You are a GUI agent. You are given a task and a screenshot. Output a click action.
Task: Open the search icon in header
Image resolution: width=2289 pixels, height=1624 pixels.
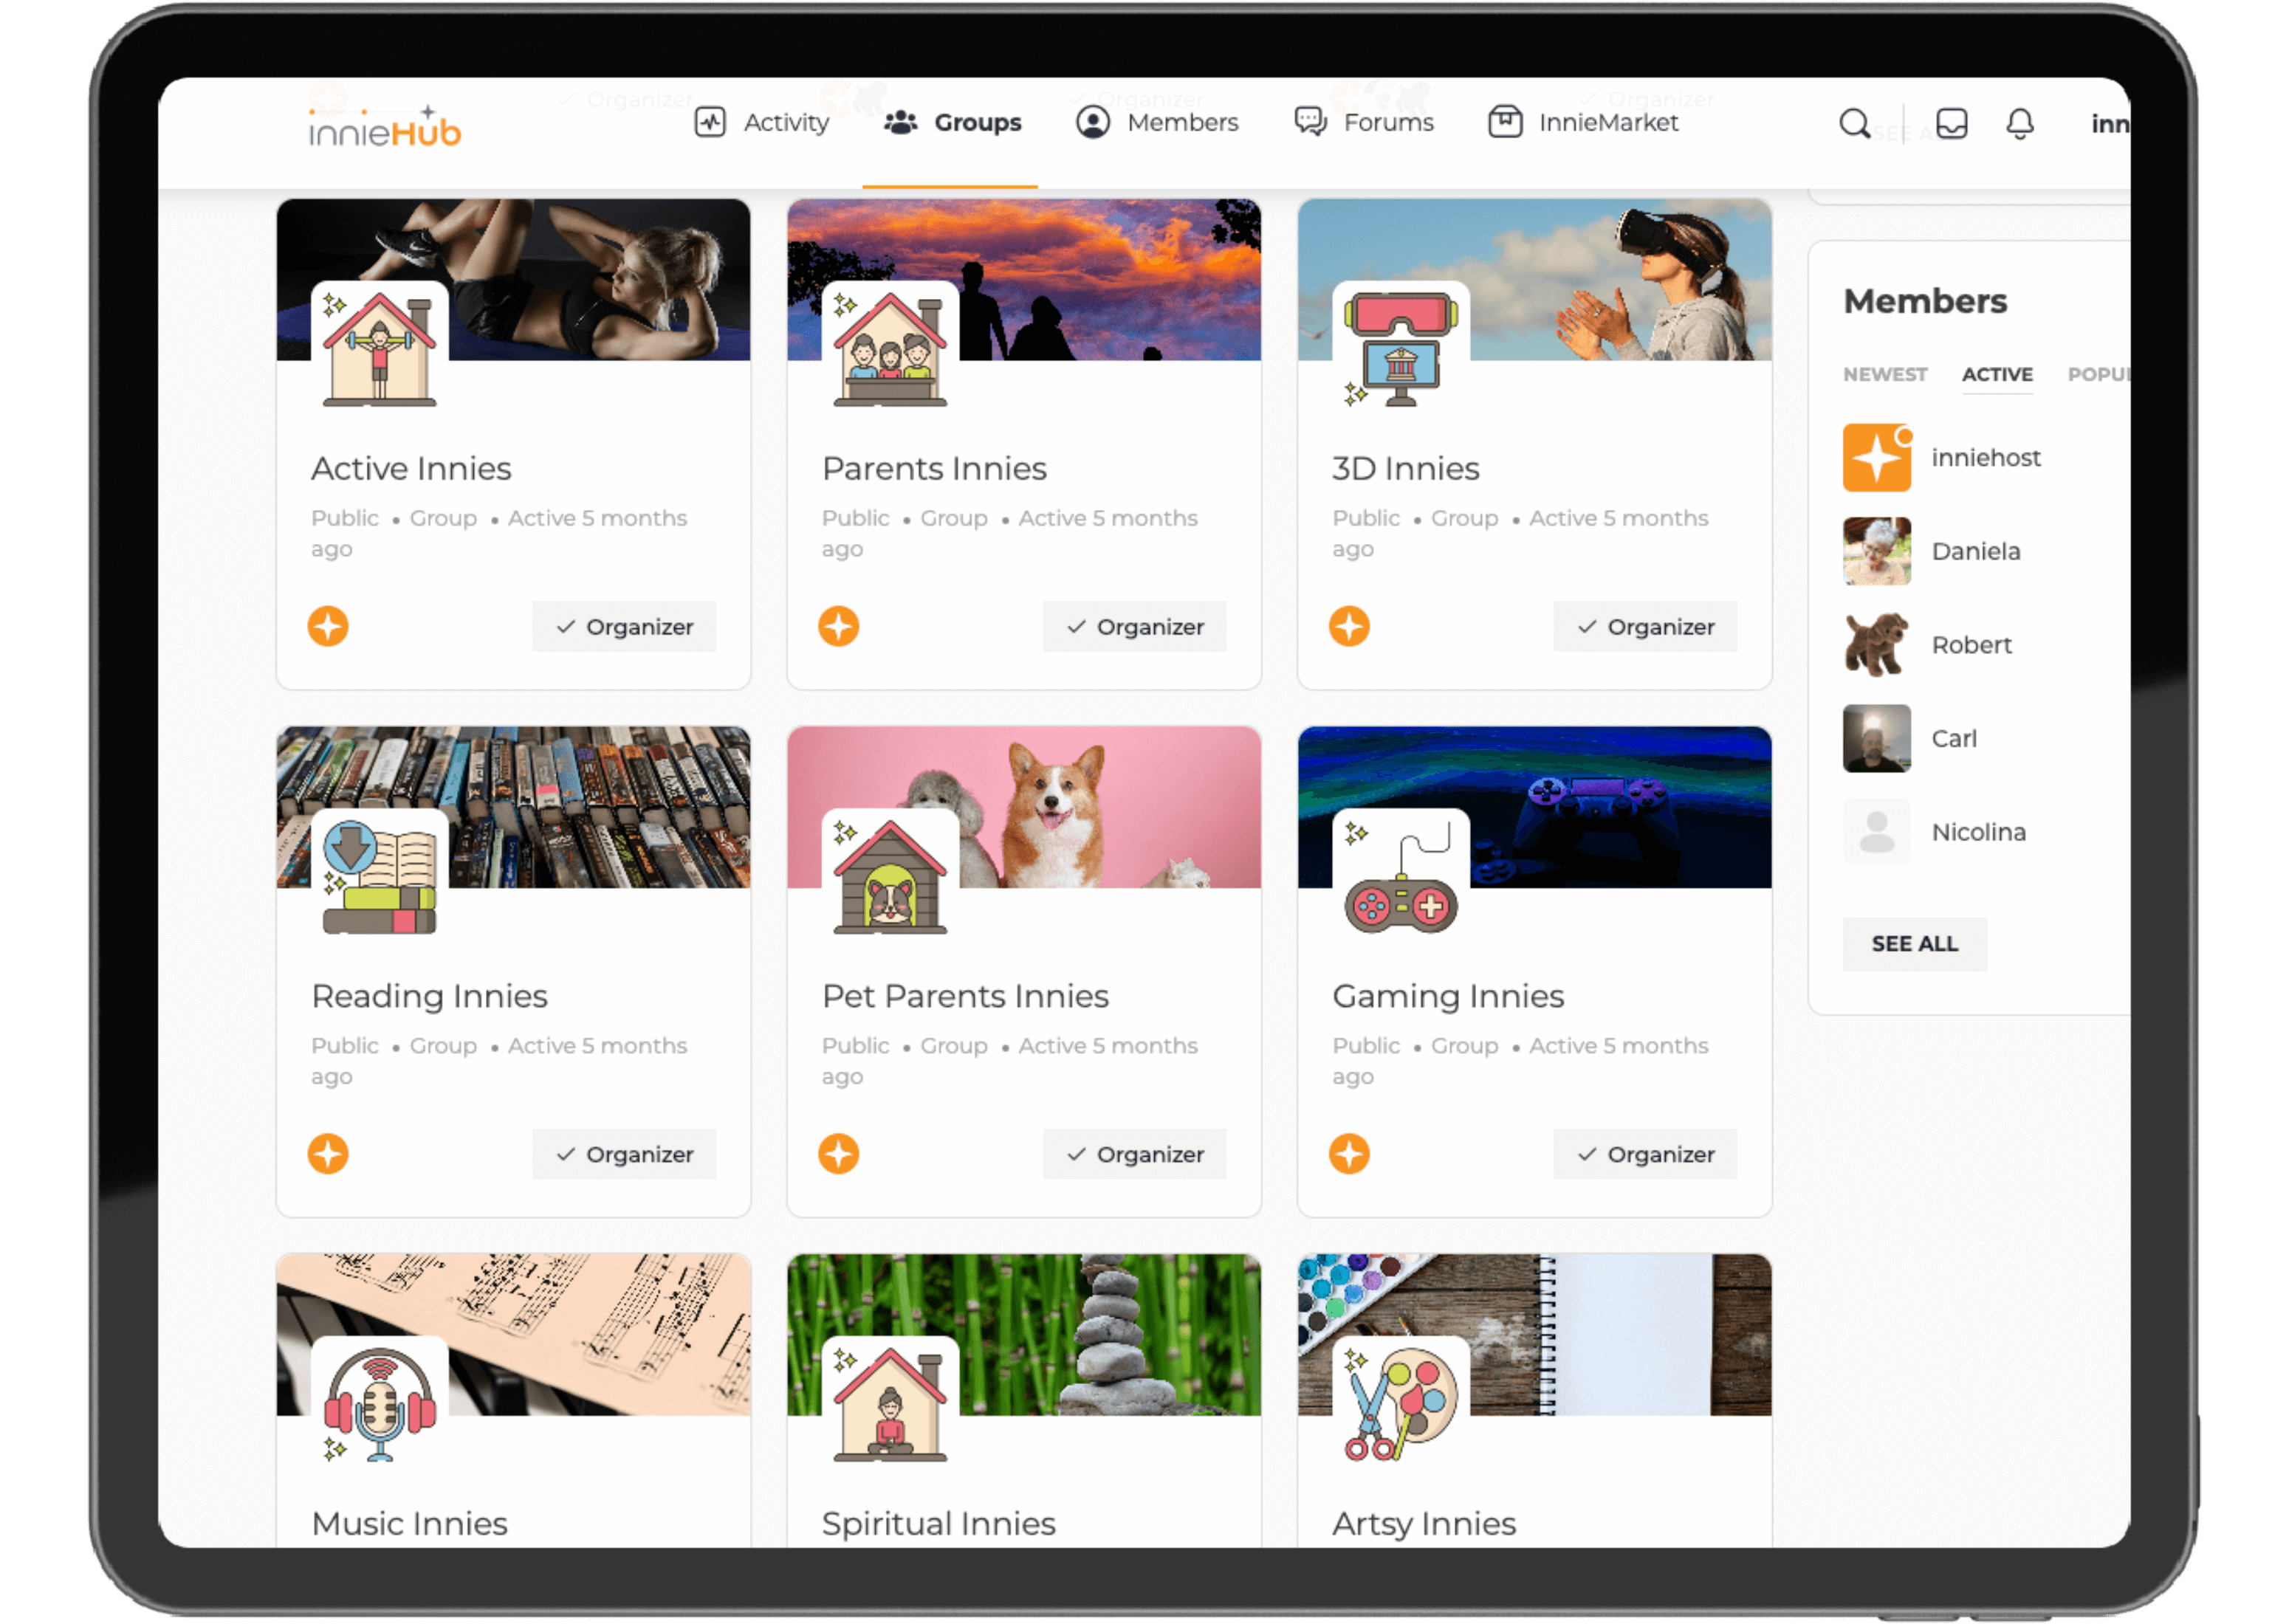click(1853, 123)
